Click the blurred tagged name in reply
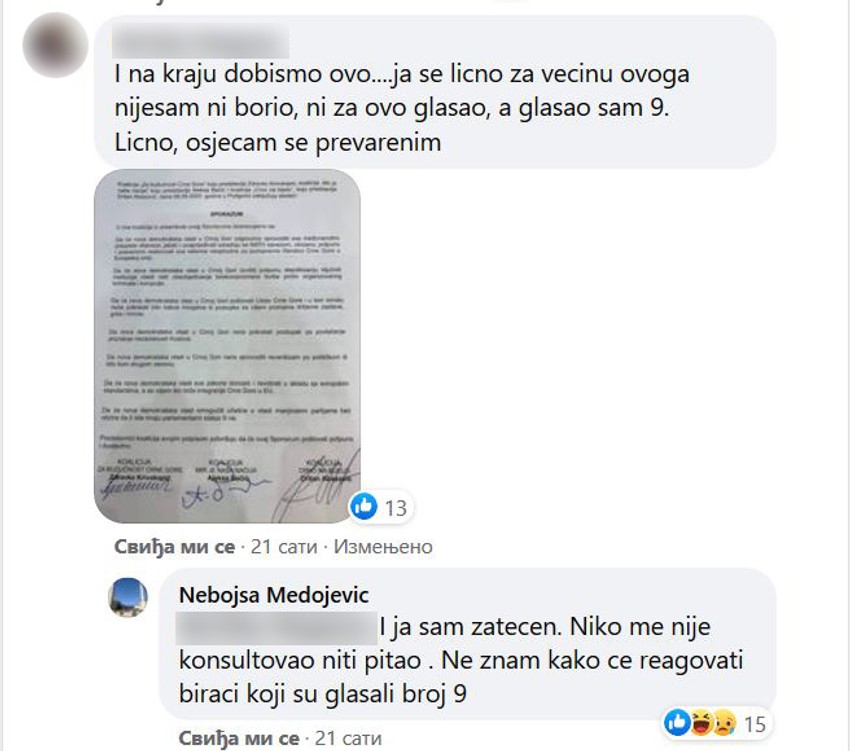Viewport: 850px width, 751px height. (x=276, y=628)
